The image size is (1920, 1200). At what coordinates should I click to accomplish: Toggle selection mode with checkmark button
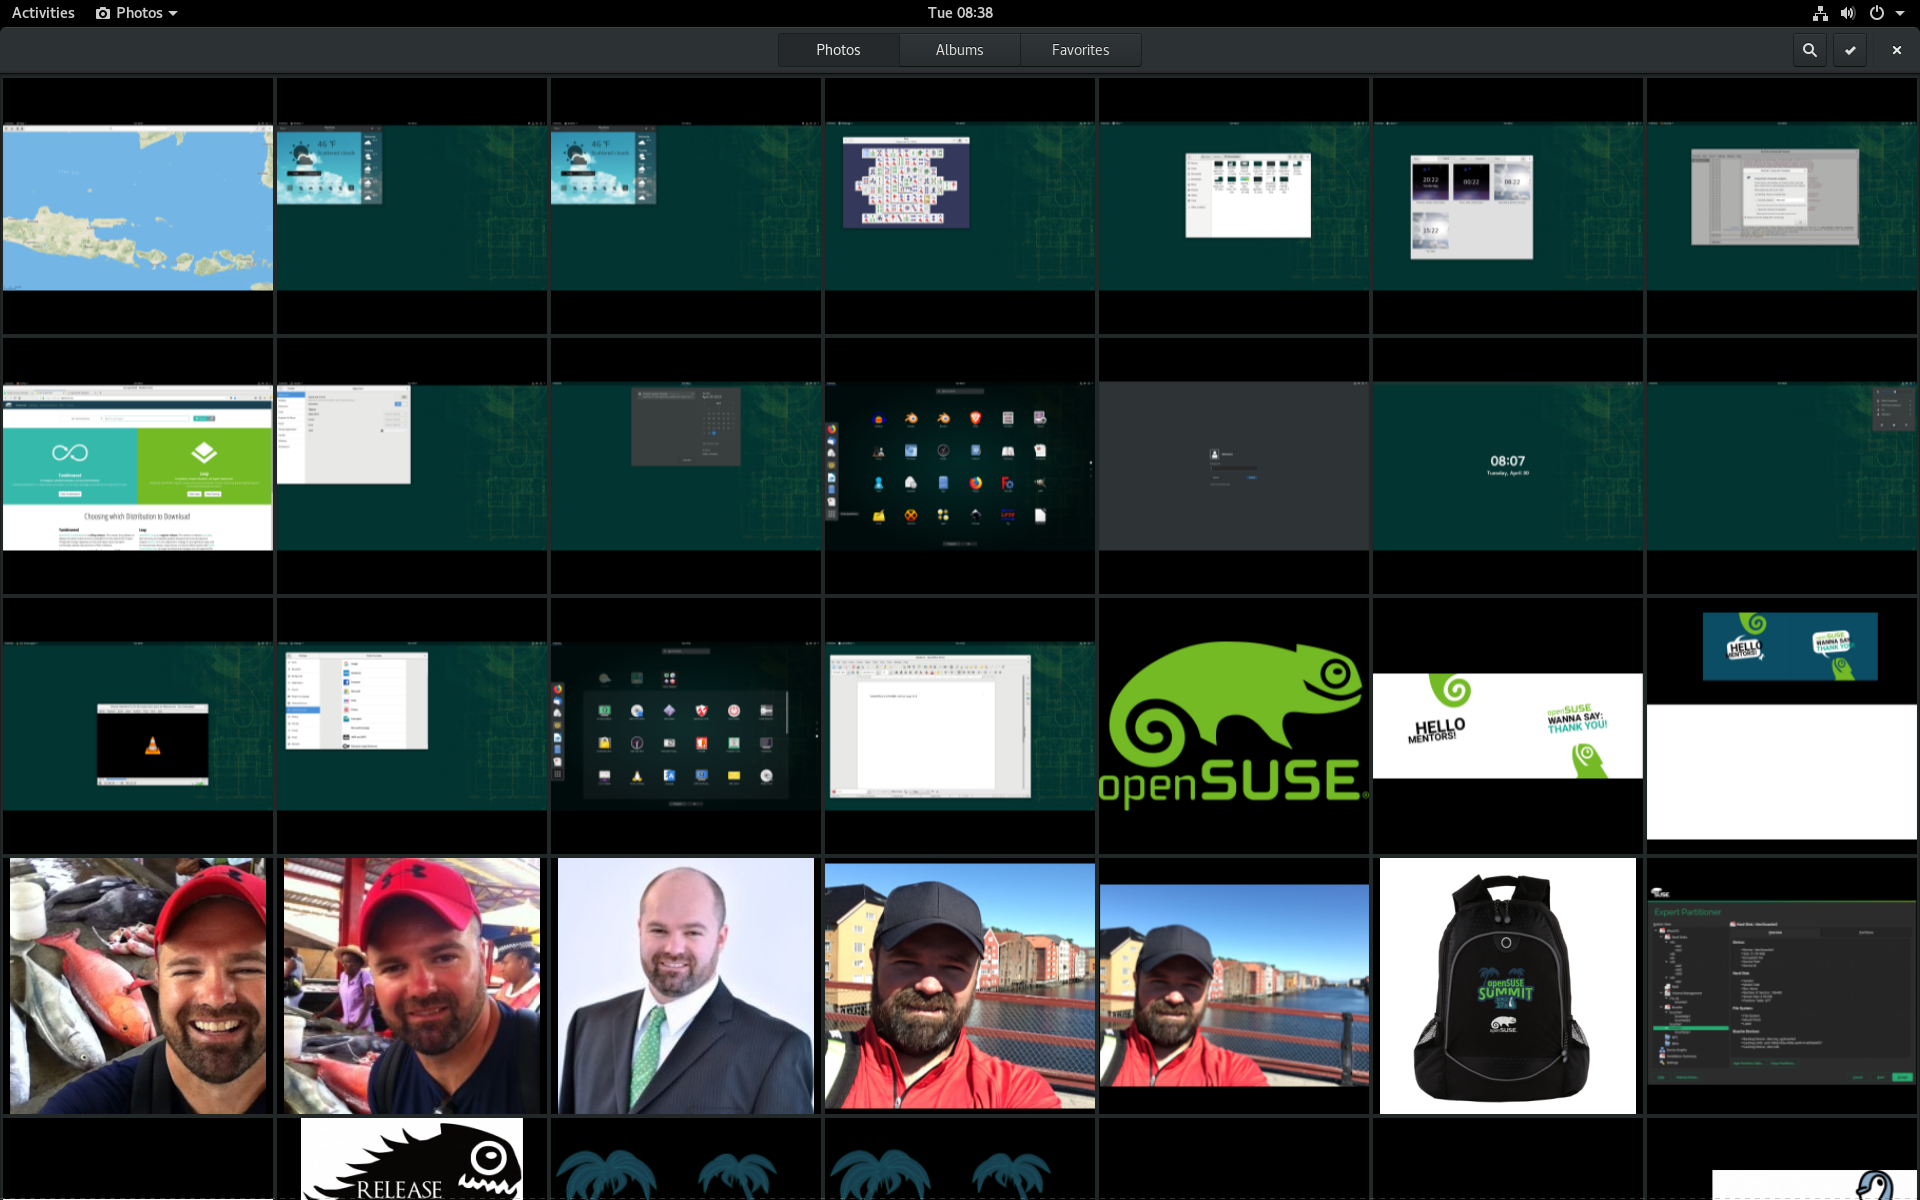[1850, 50]
